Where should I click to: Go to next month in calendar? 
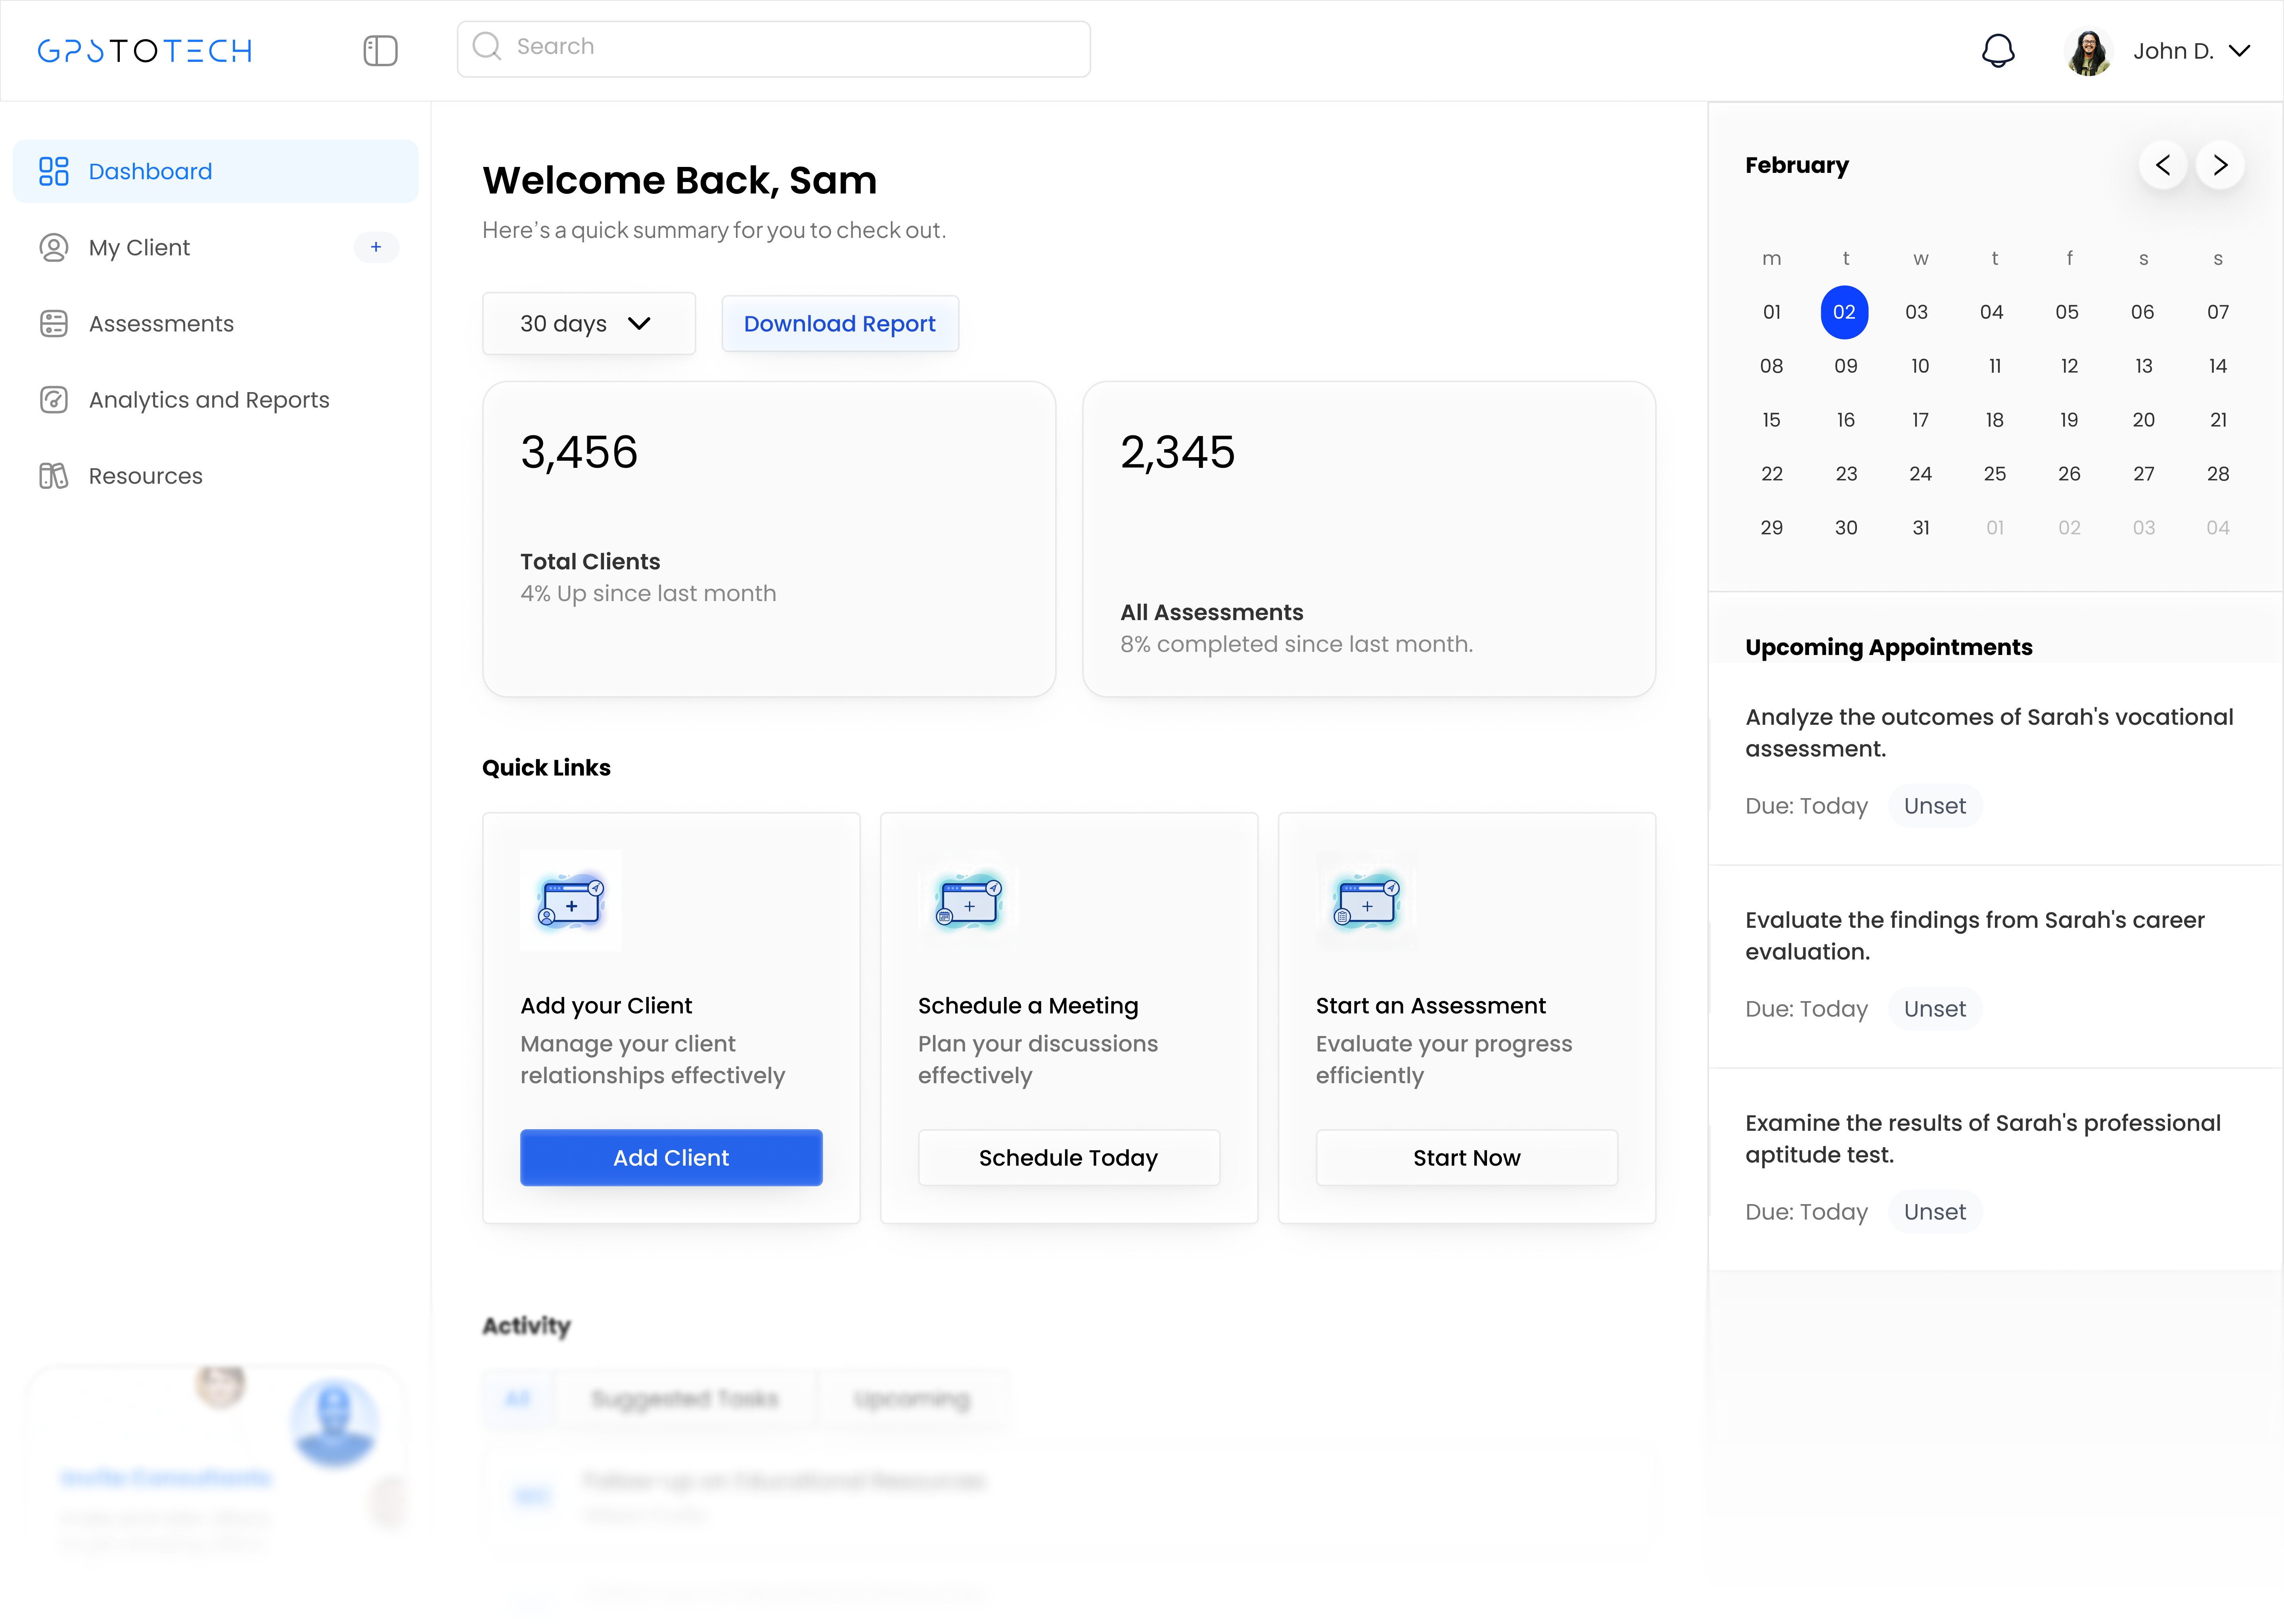(2220, 165)
